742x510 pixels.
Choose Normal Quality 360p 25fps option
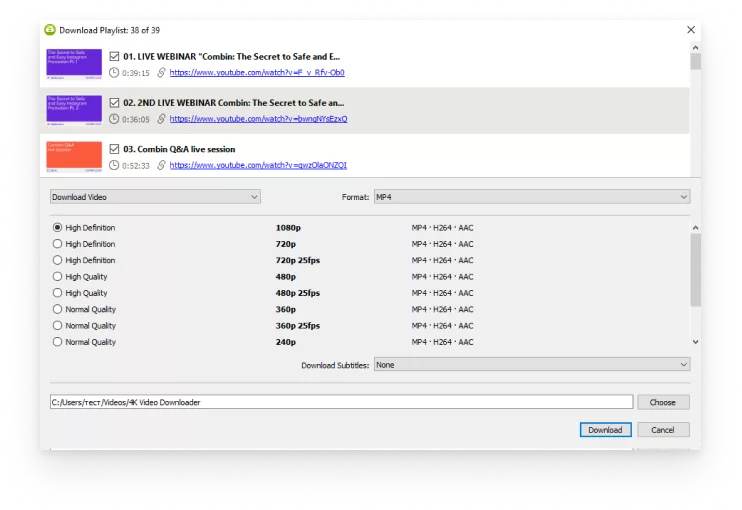(x=57, y=325)
